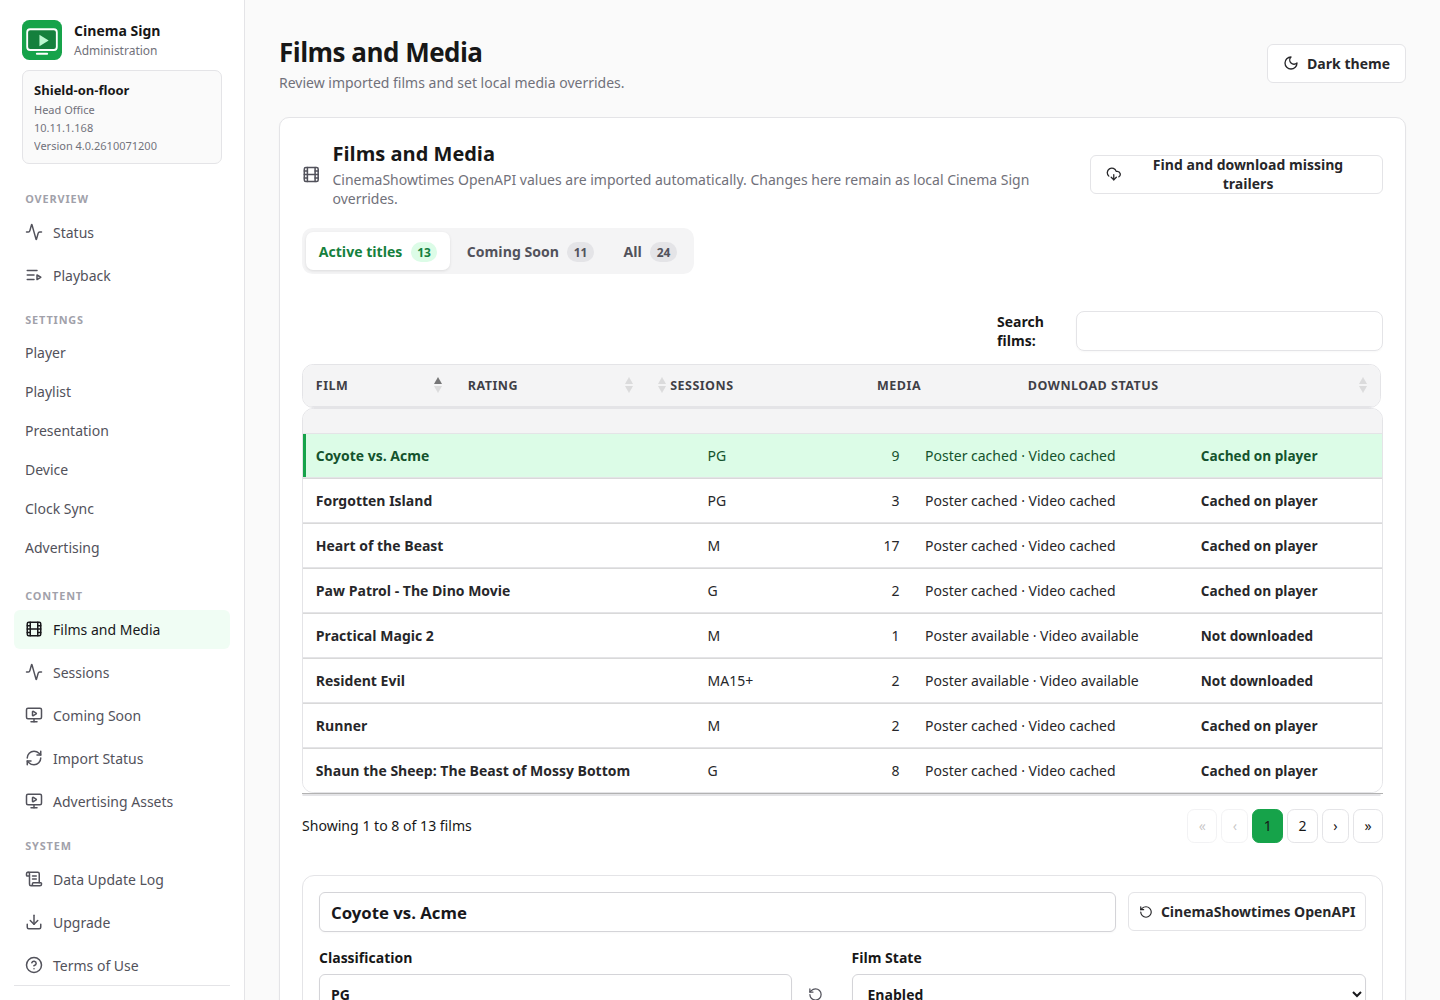Jump to last page of films
The width and height of the screenshot is (1440, 1000).
1368,826
